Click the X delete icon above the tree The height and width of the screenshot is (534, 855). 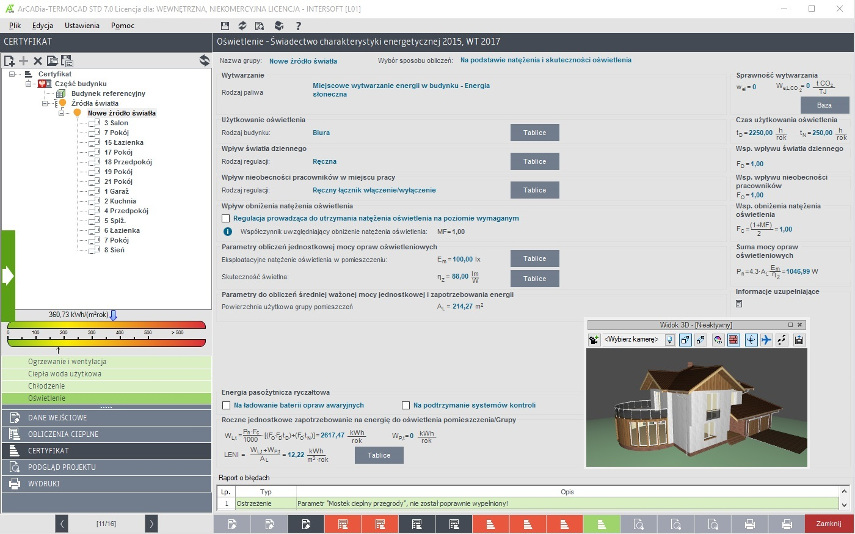(x=38, y=61)
